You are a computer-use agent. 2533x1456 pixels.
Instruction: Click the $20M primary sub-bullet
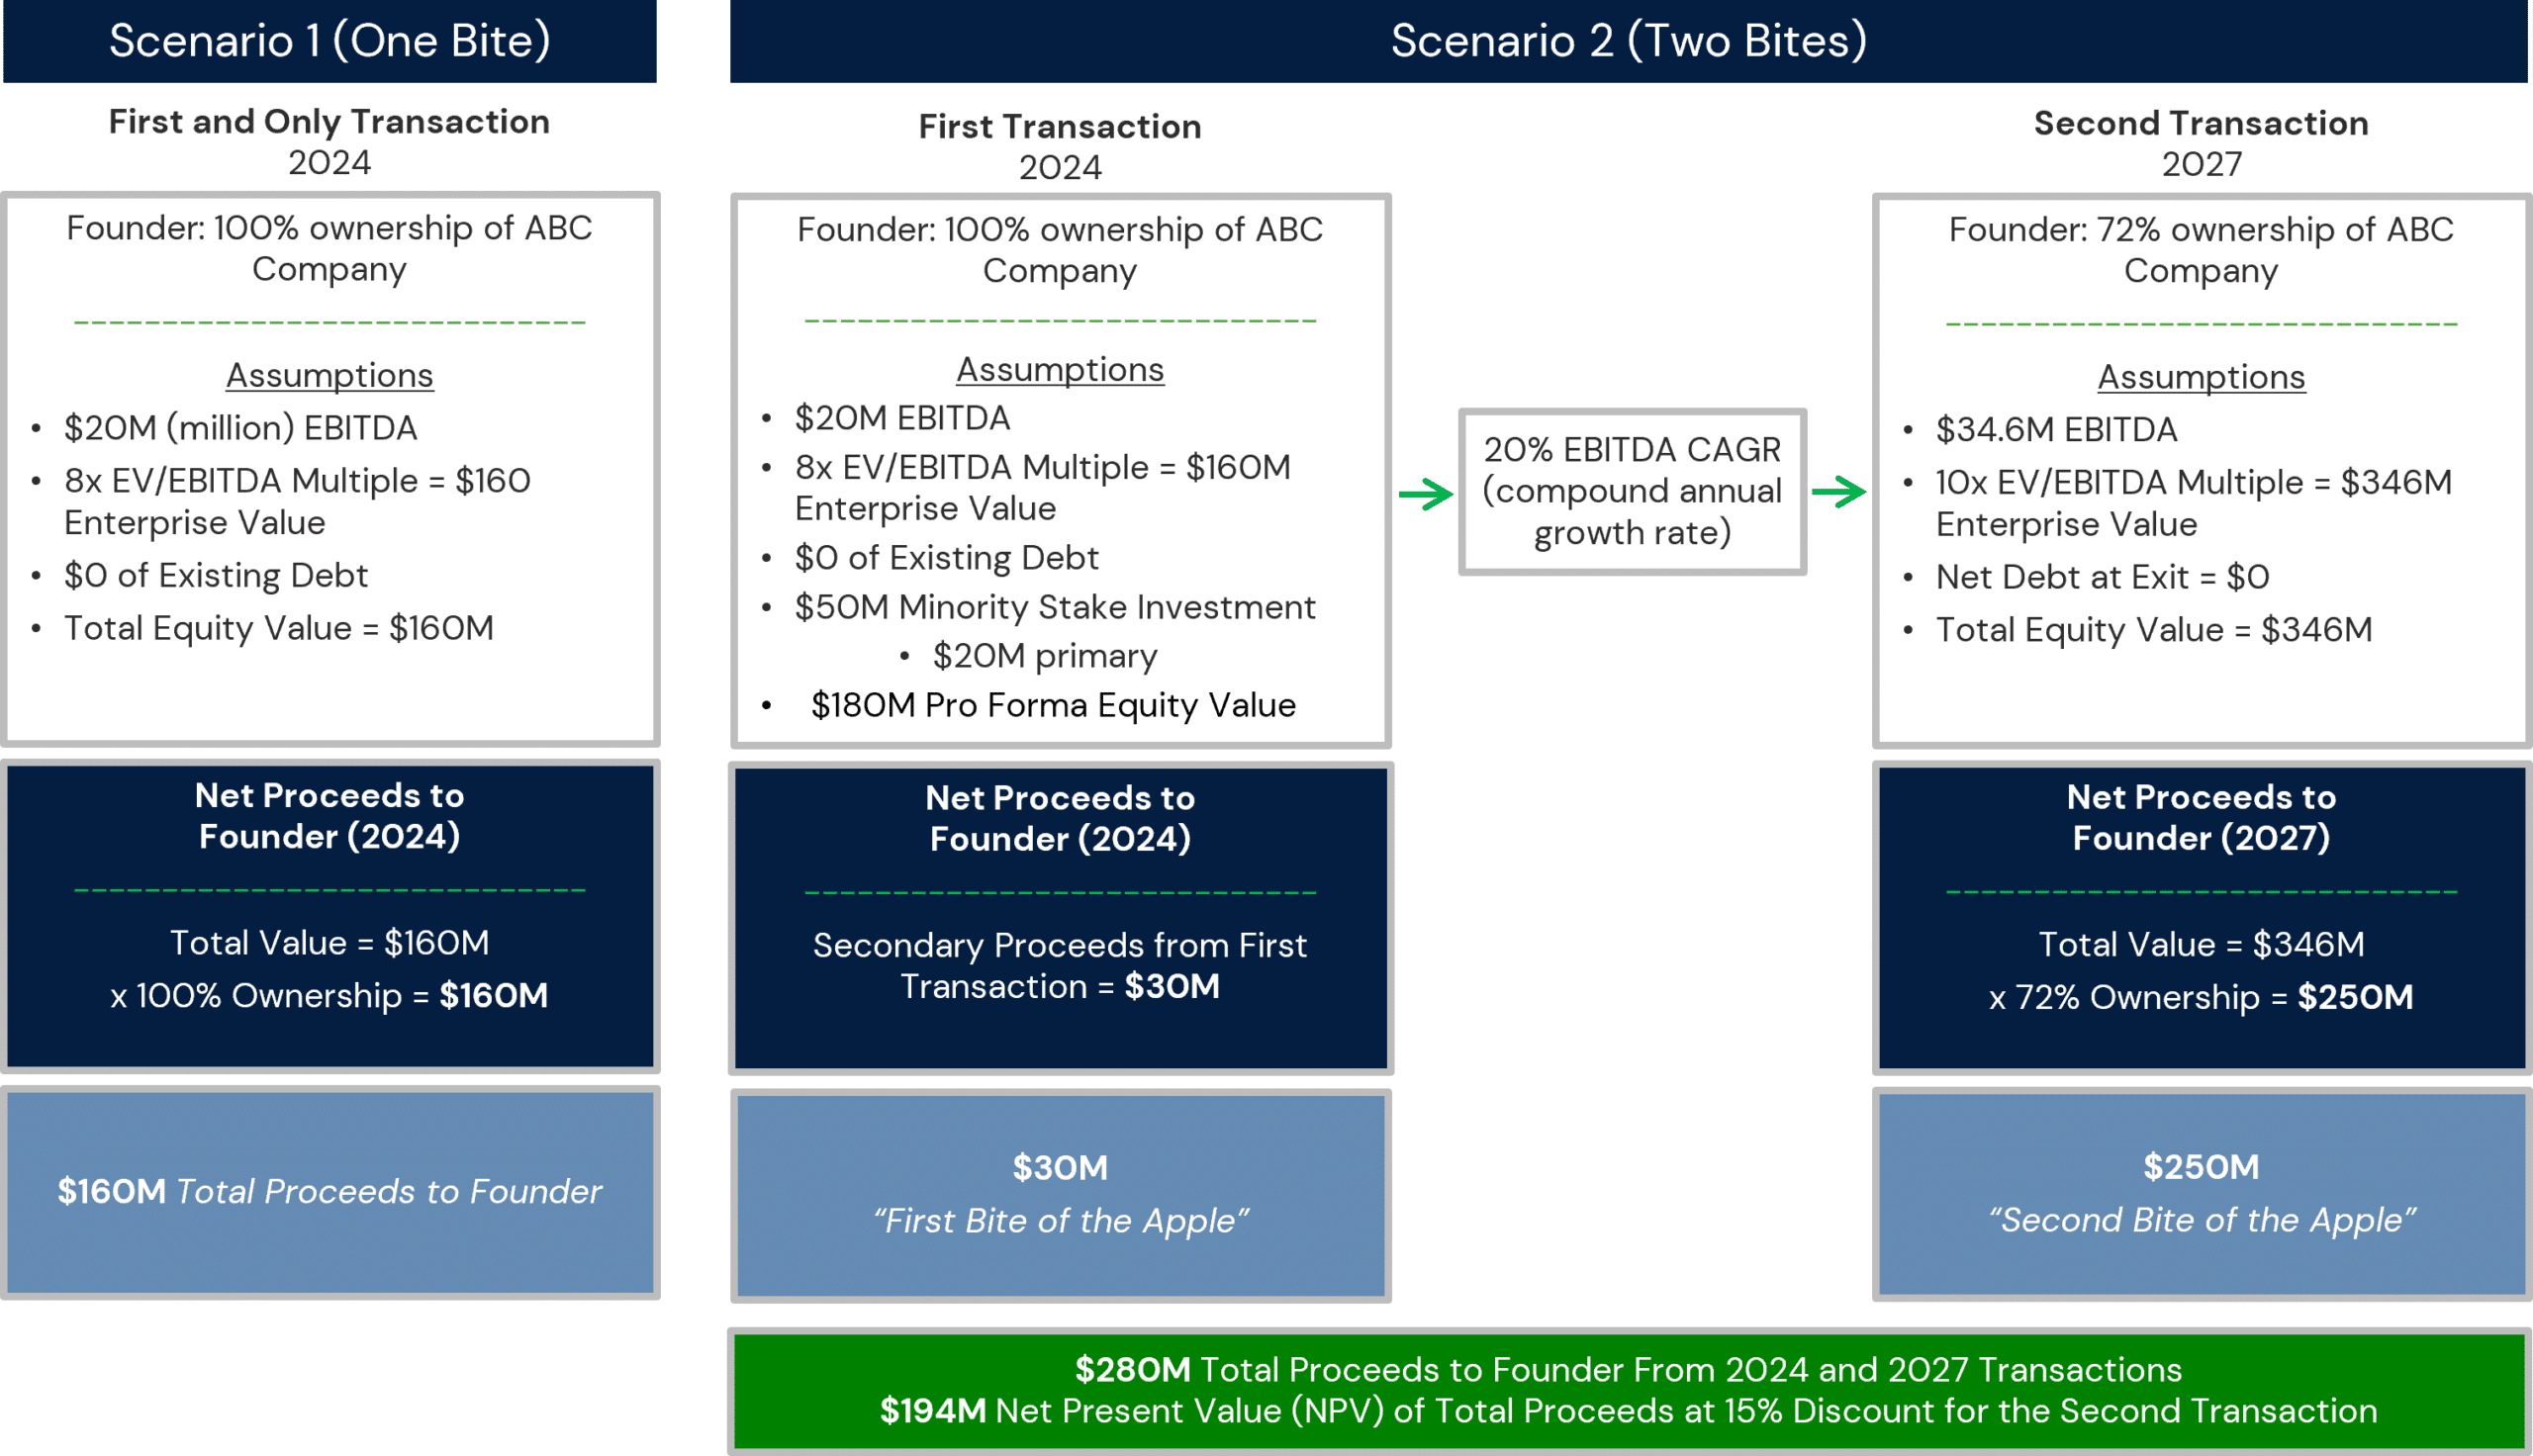pyautogui.click(x=1044, y=656)
